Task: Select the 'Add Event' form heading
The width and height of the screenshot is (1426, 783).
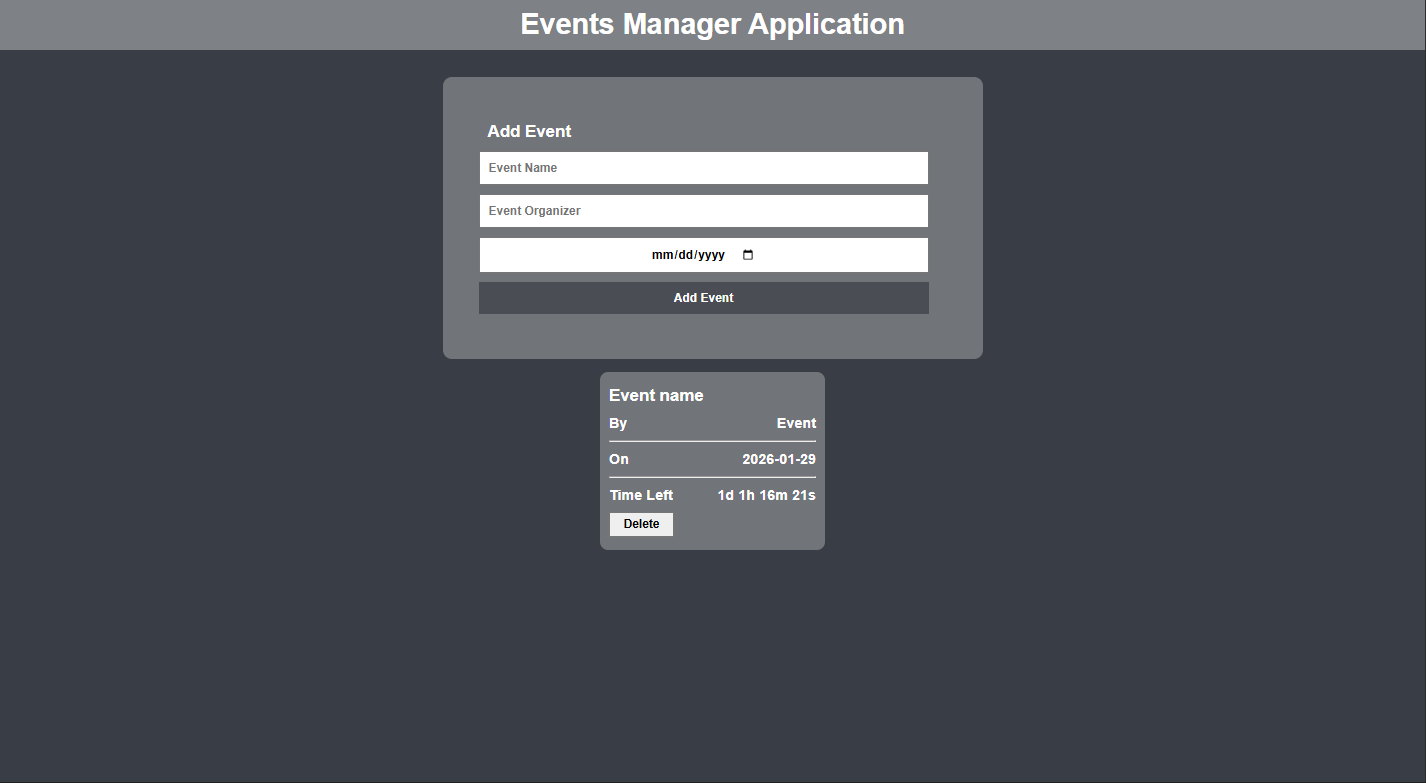Action: point(529,131)
